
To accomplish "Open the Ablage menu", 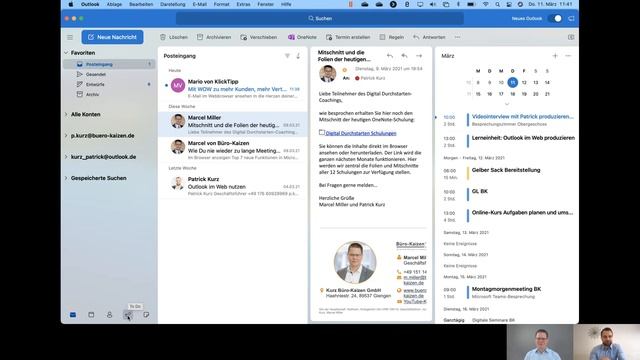I will coord(114,4).
